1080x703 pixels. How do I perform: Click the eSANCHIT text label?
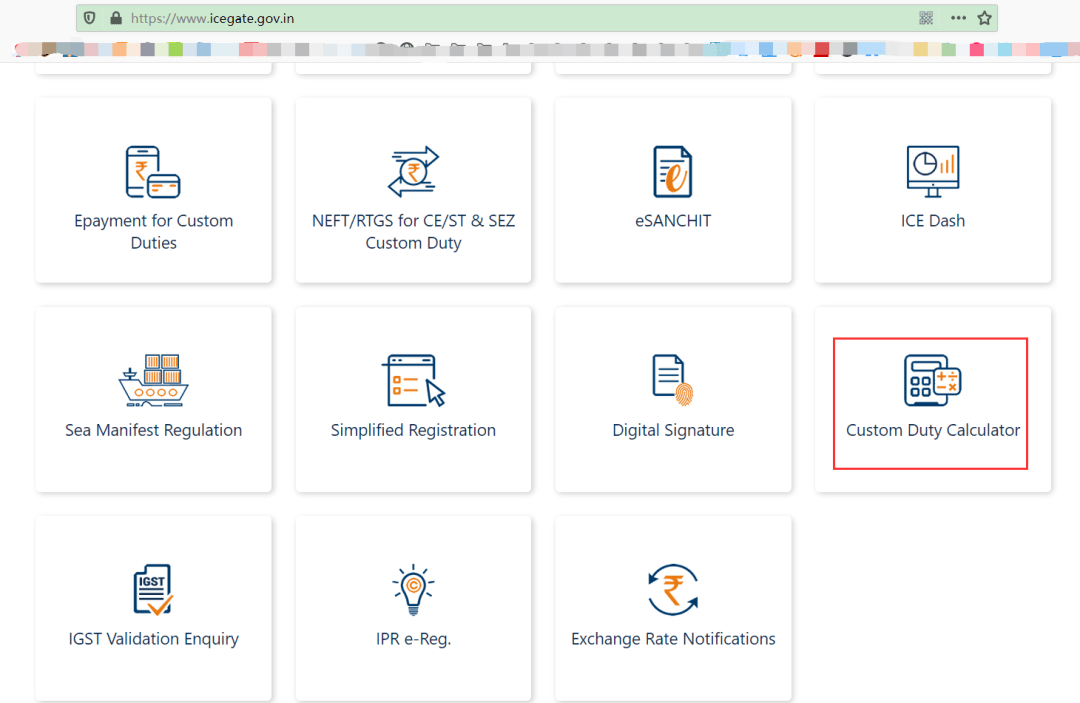pos(673,221)
